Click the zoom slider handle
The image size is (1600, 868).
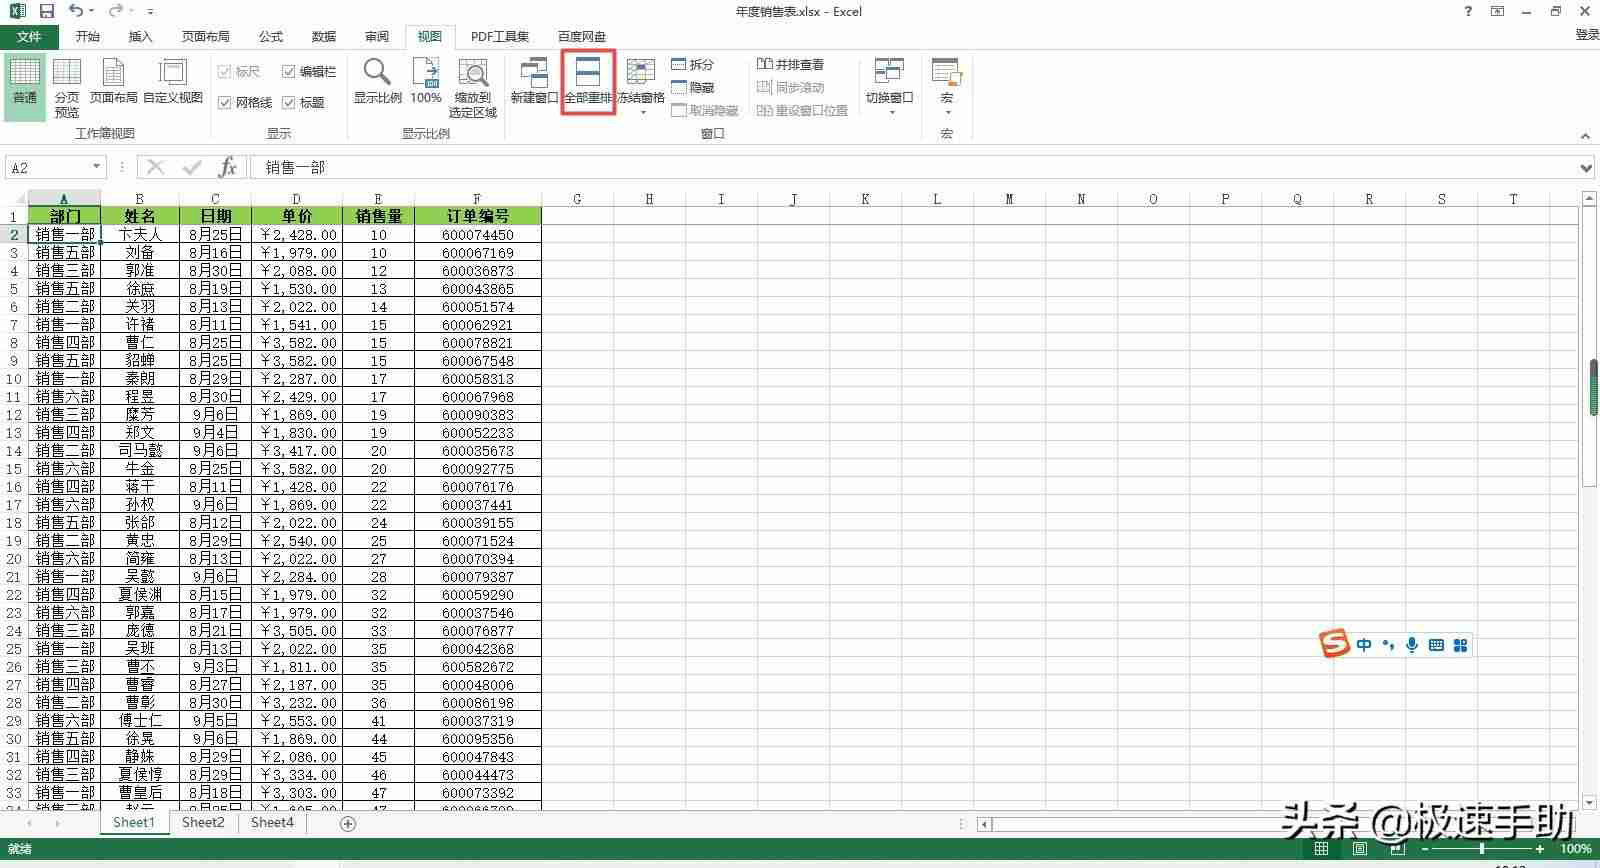1484,849
